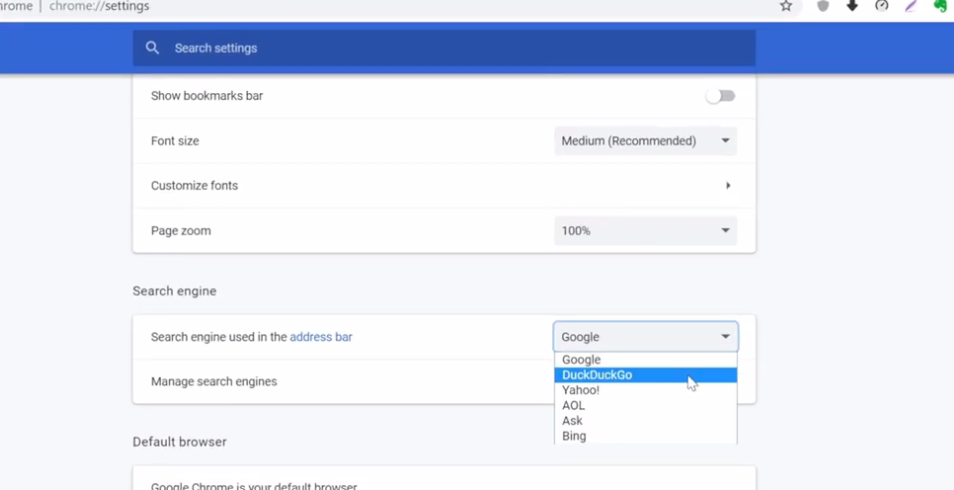Open the Font size dropdown
This screenshot has width=954, height=490.
click(x=645, y=141)
